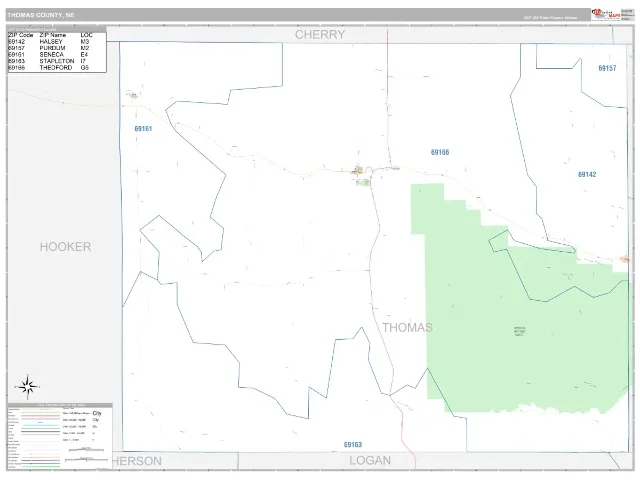Select location code G5 in the table
The width and height of the screenshot is (640, 480).
[x=84, y=68]
